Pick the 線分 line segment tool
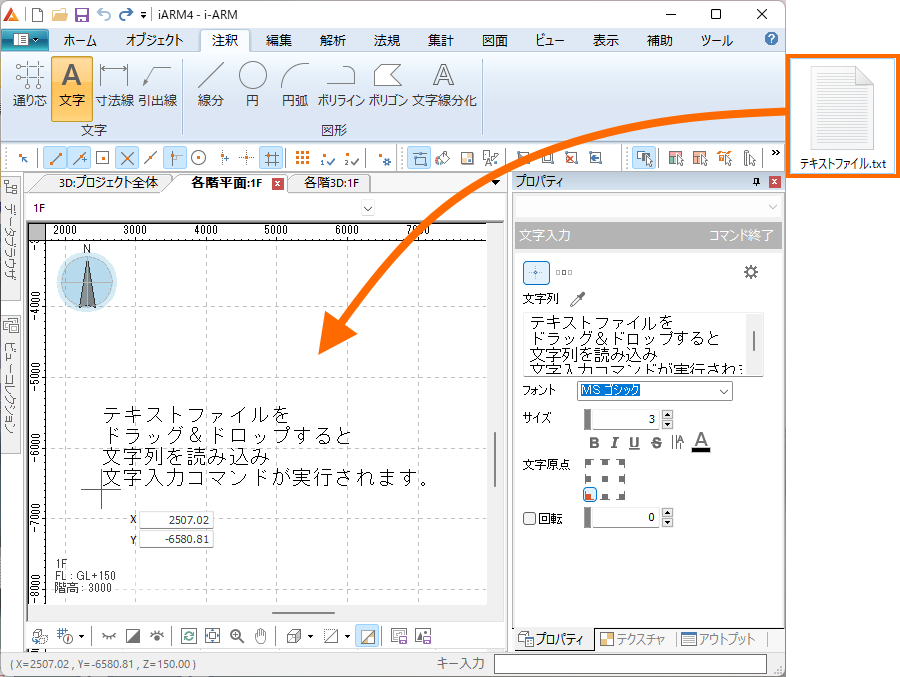The image size is (900, 677). coord(211,86)
